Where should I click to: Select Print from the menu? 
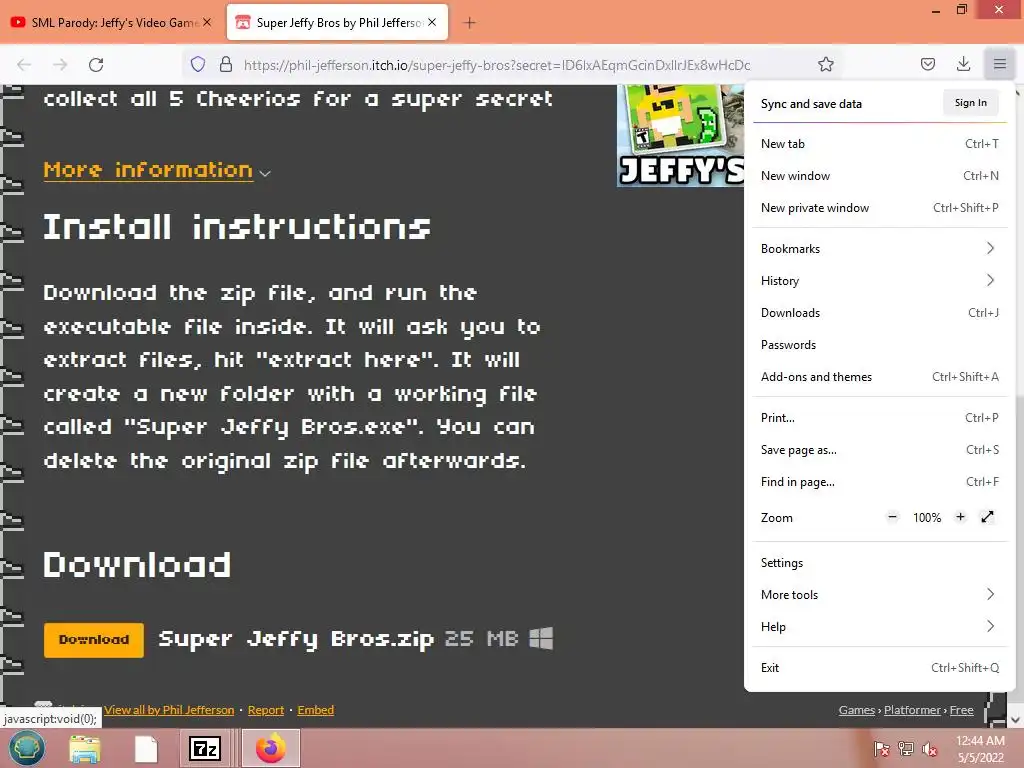(878, 417)
